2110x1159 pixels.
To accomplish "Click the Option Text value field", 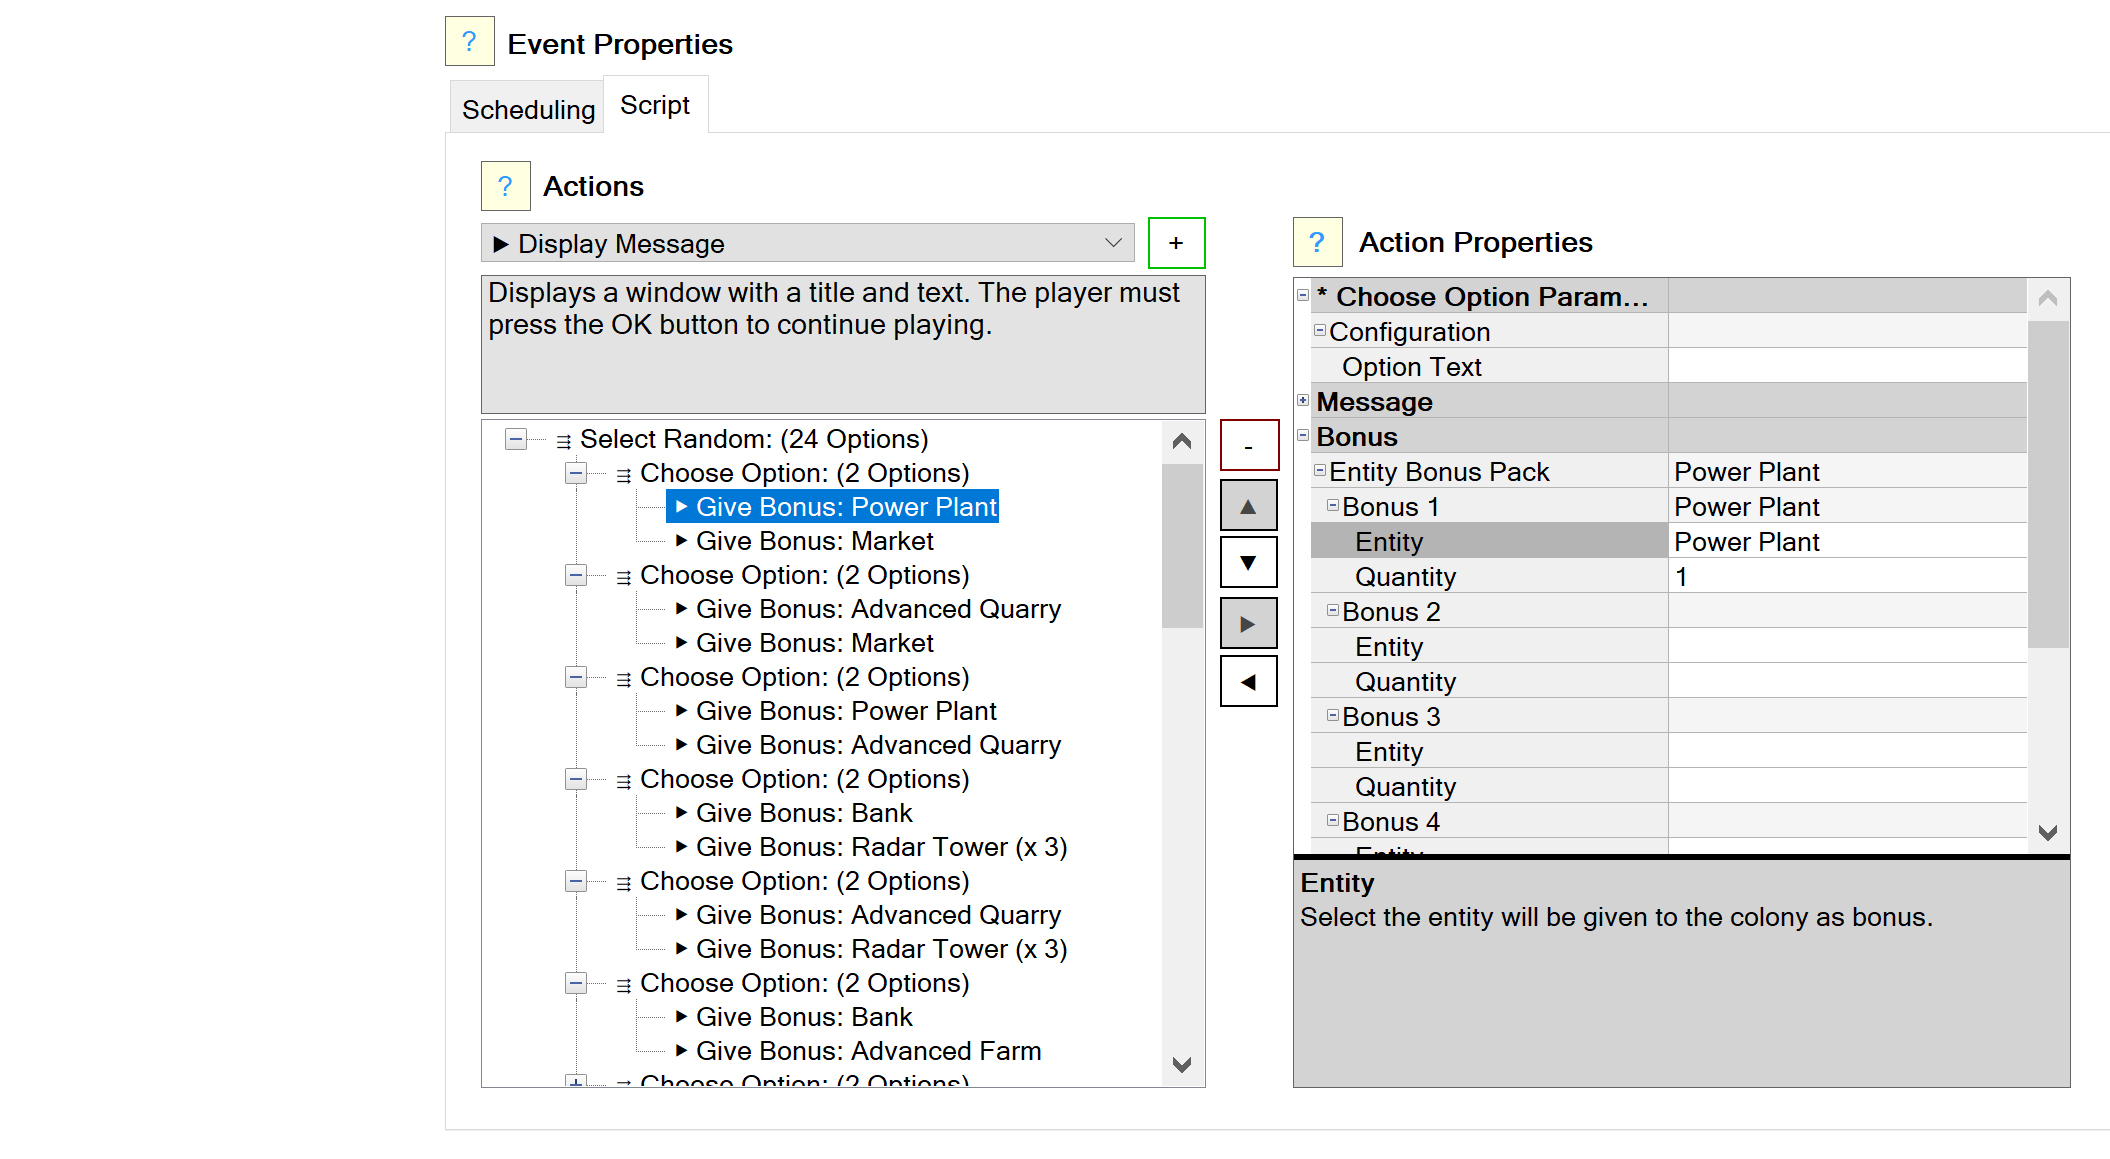I will 1846,367.
